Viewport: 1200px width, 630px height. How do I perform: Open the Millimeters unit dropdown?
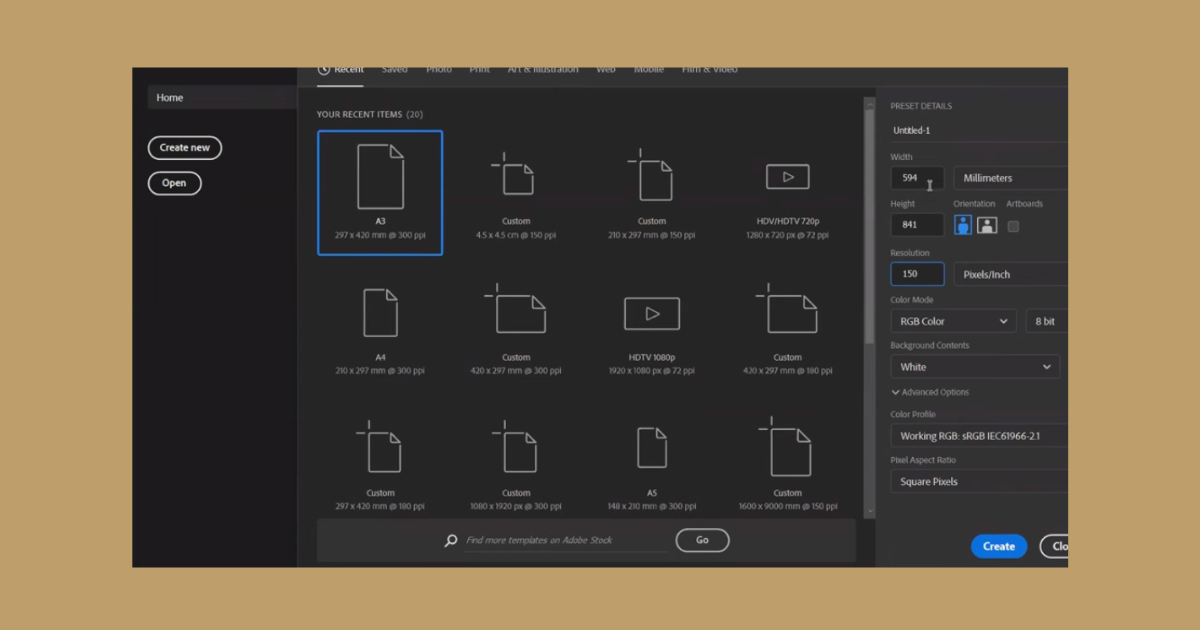[1010, 178]
